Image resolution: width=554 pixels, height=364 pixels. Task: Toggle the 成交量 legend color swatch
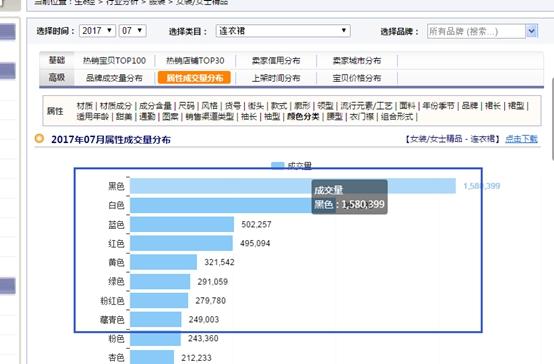pyautogui.click(x=278, y=165)
